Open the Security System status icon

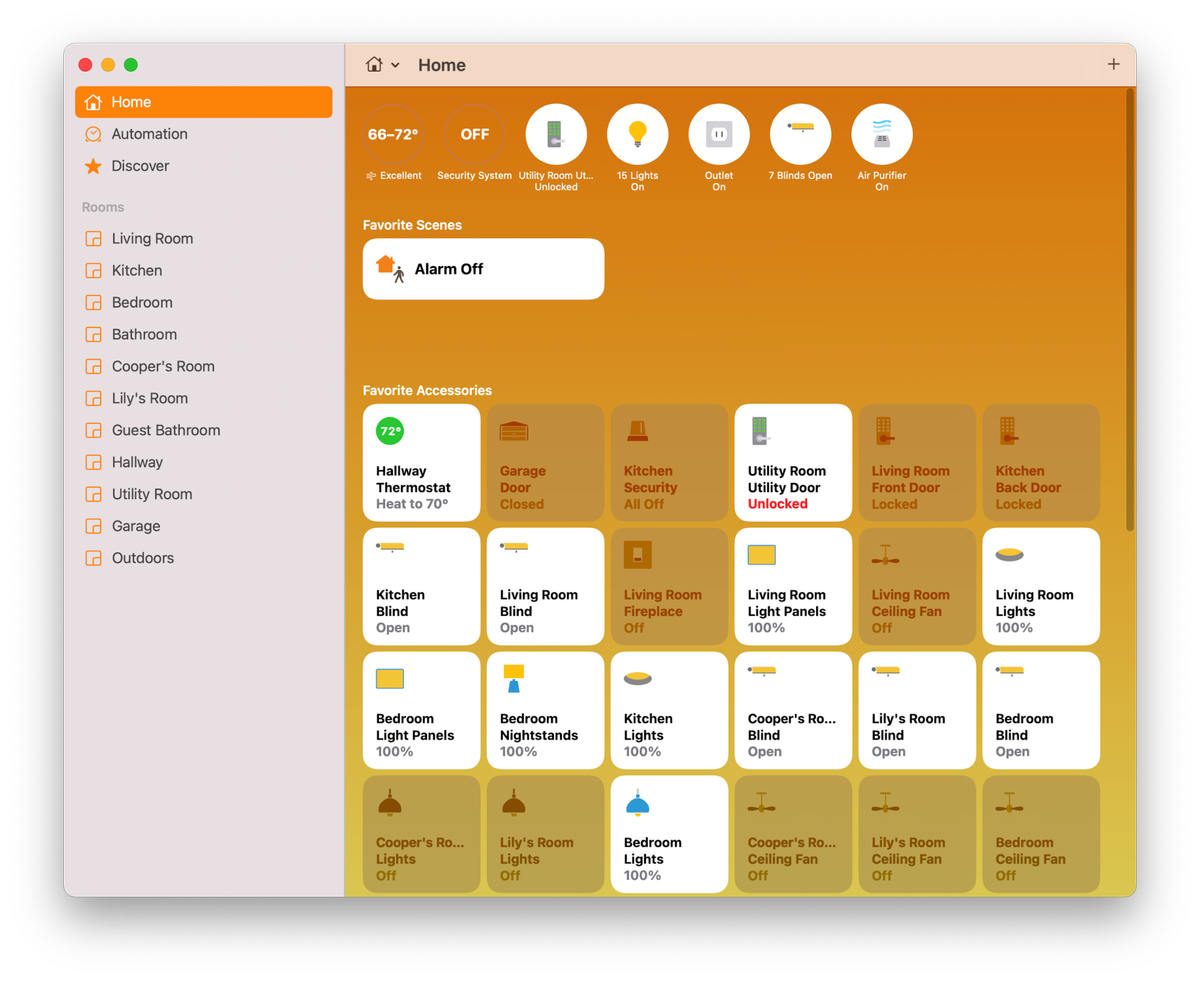473,133
